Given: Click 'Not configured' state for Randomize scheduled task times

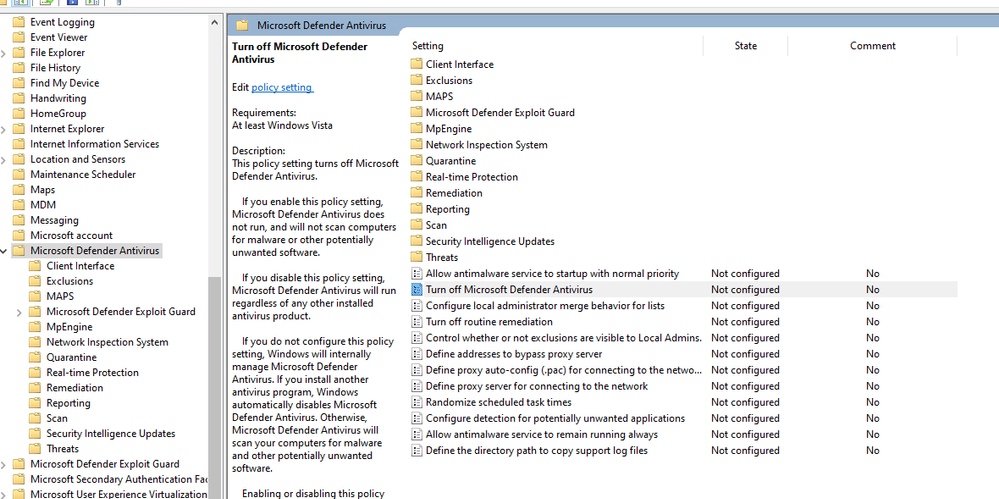Looking at the screenshot, I should pos(745,402).
